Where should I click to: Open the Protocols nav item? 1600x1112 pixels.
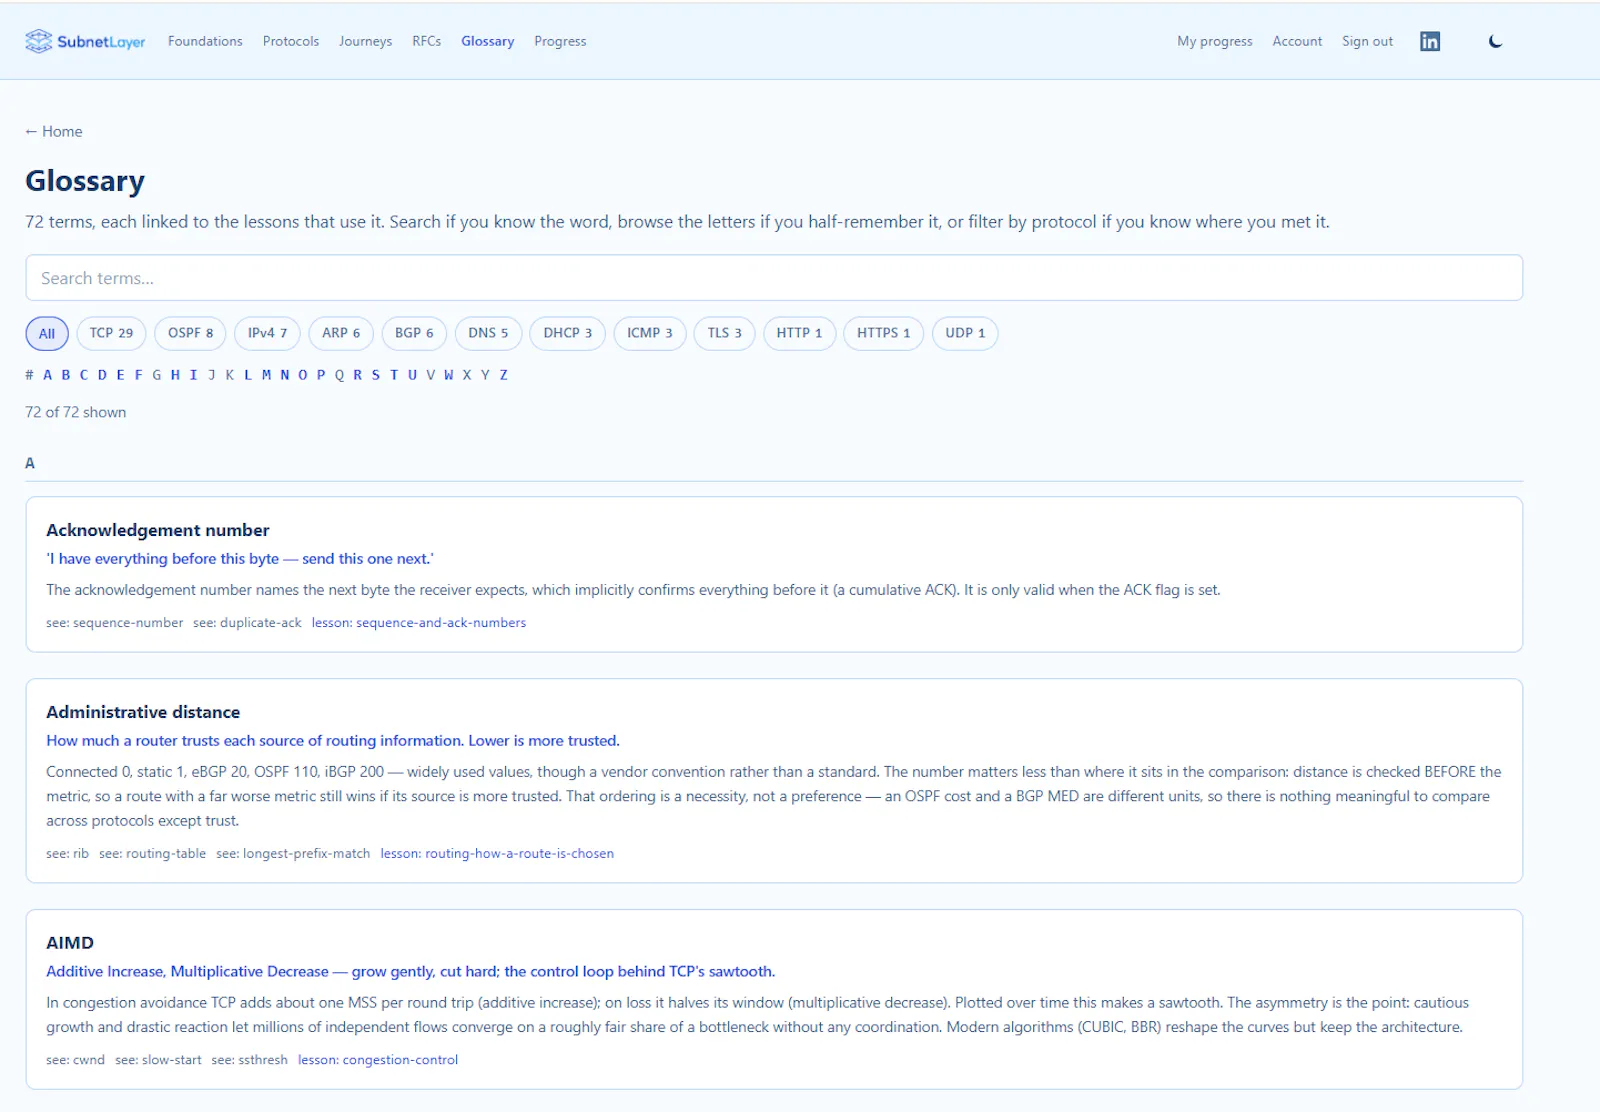pos(291,41)
